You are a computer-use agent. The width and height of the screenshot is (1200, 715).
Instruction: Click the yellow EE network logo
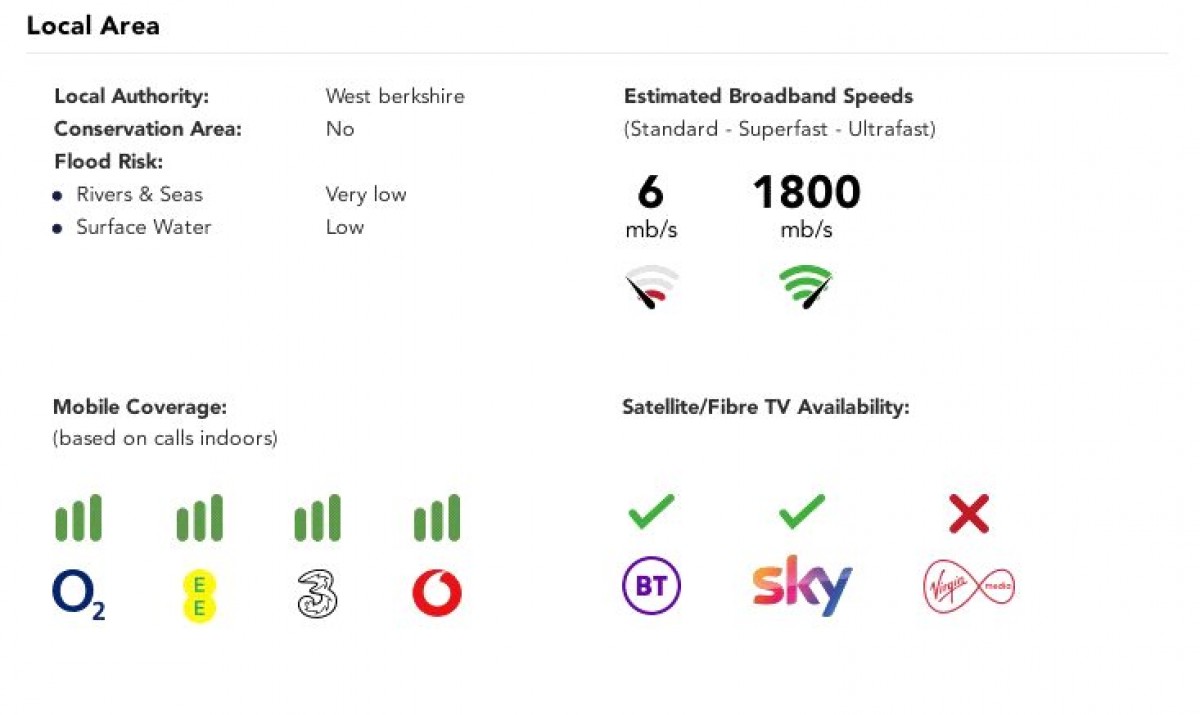tap(199, 595)
